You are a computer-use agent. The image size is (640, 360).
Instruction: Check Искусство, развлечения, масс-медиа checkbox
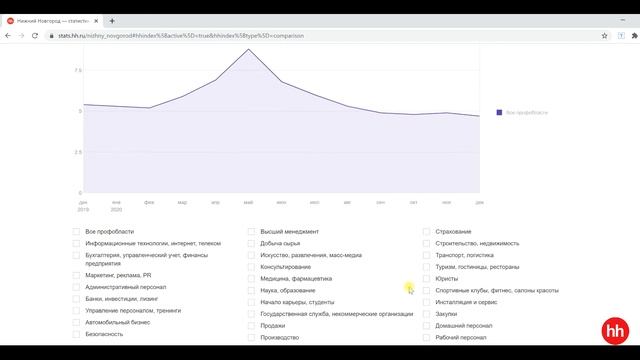click(251, 255)
